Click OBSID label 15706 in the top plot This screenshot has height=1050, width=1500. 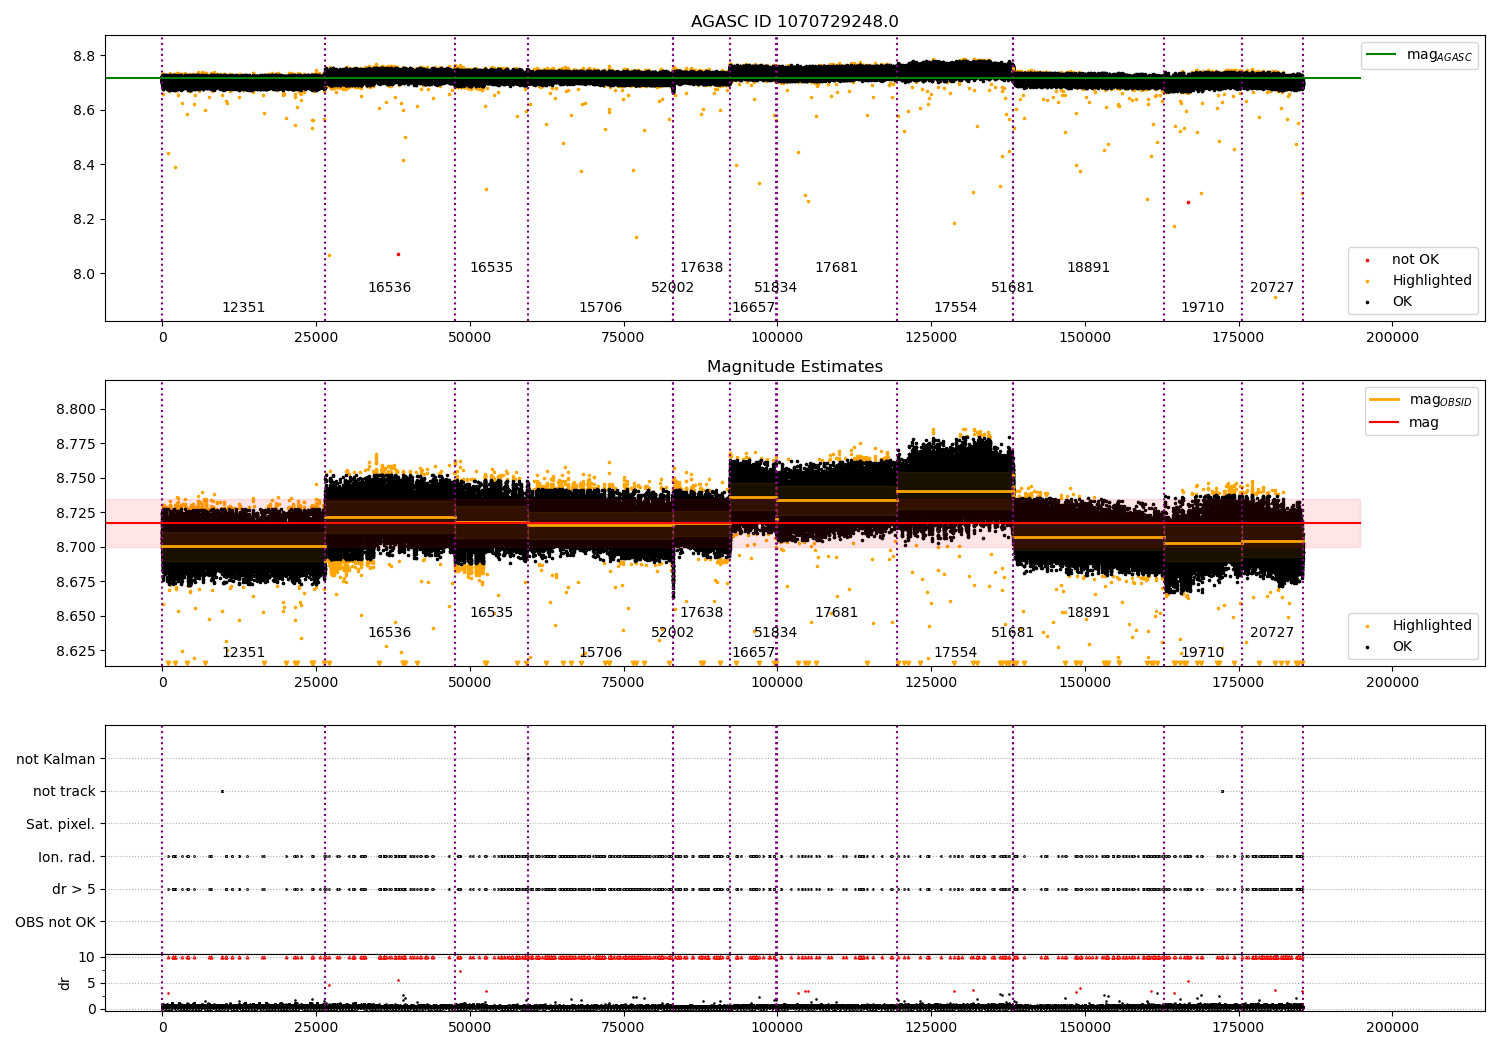[600, 308]
